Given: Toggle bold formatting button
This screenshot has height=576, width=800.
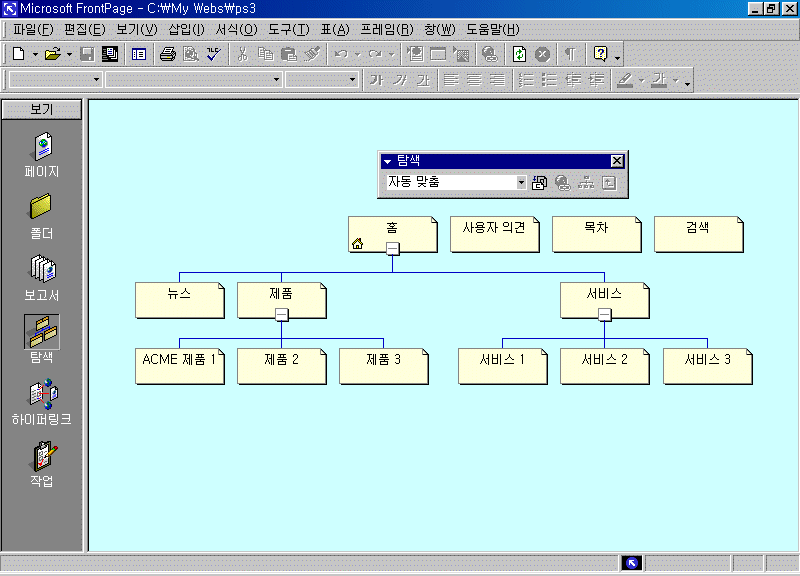Looking at the screenshot, I should 377,80.
